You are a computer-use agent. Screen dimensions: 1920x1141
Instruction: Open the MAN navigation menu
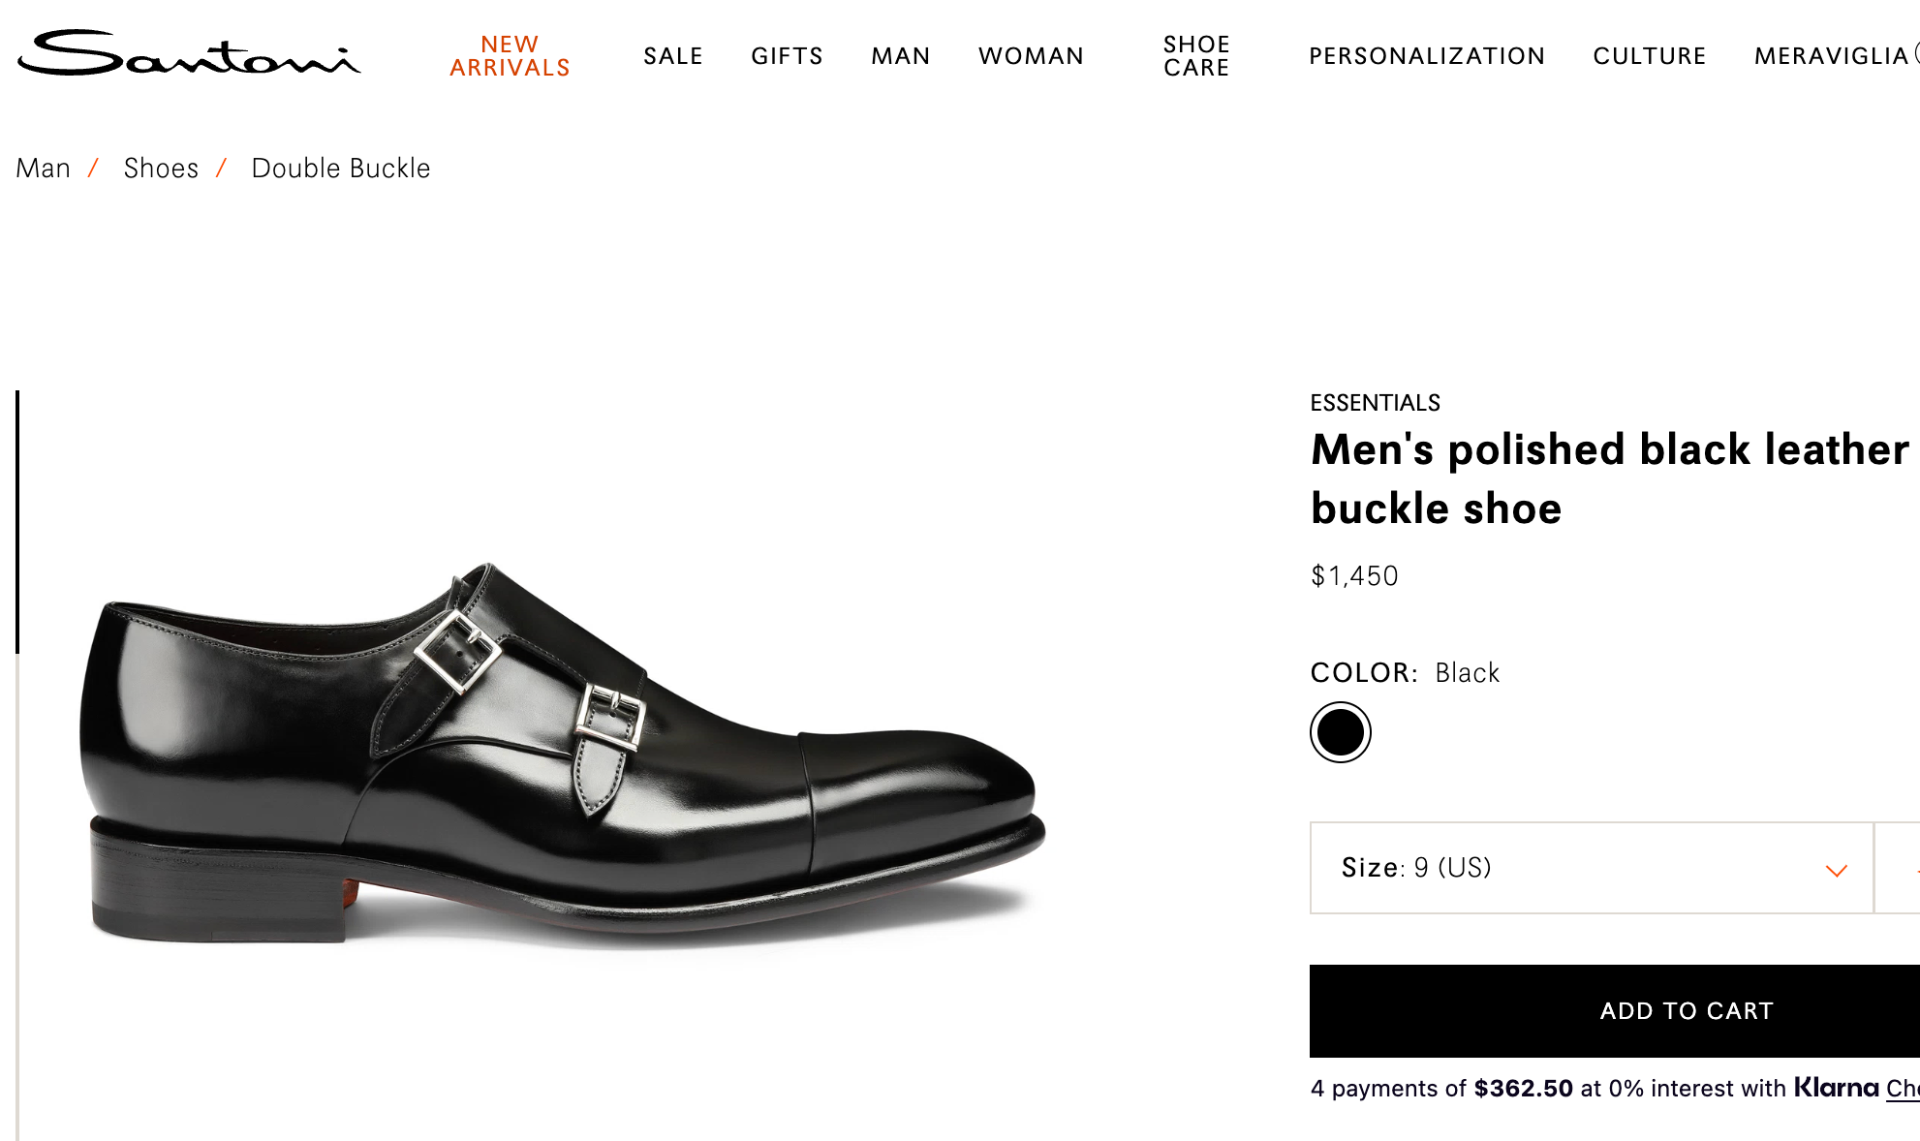click(x=900, y=56)
